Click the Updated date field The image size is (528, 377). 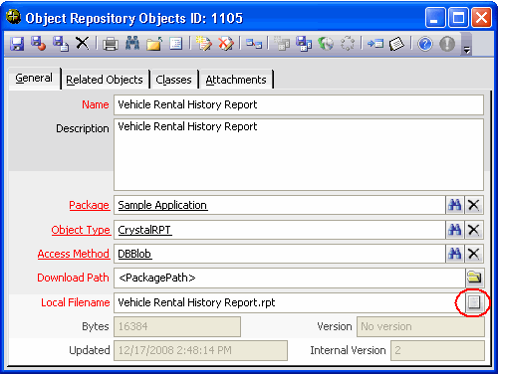click(x=201, y=350)
